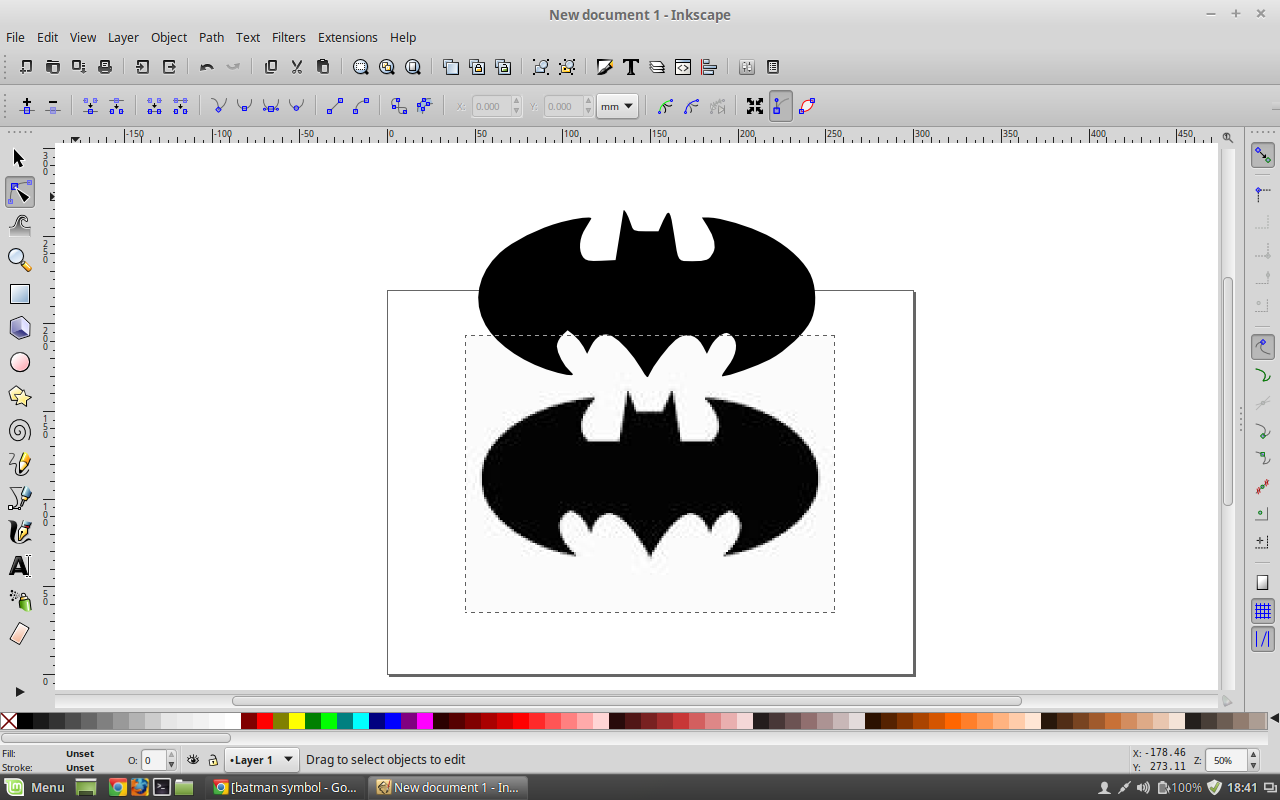The width and height of the screenshot is (1280, 800).
Task: Click the Print document icon
Action: tap(104, 67)
